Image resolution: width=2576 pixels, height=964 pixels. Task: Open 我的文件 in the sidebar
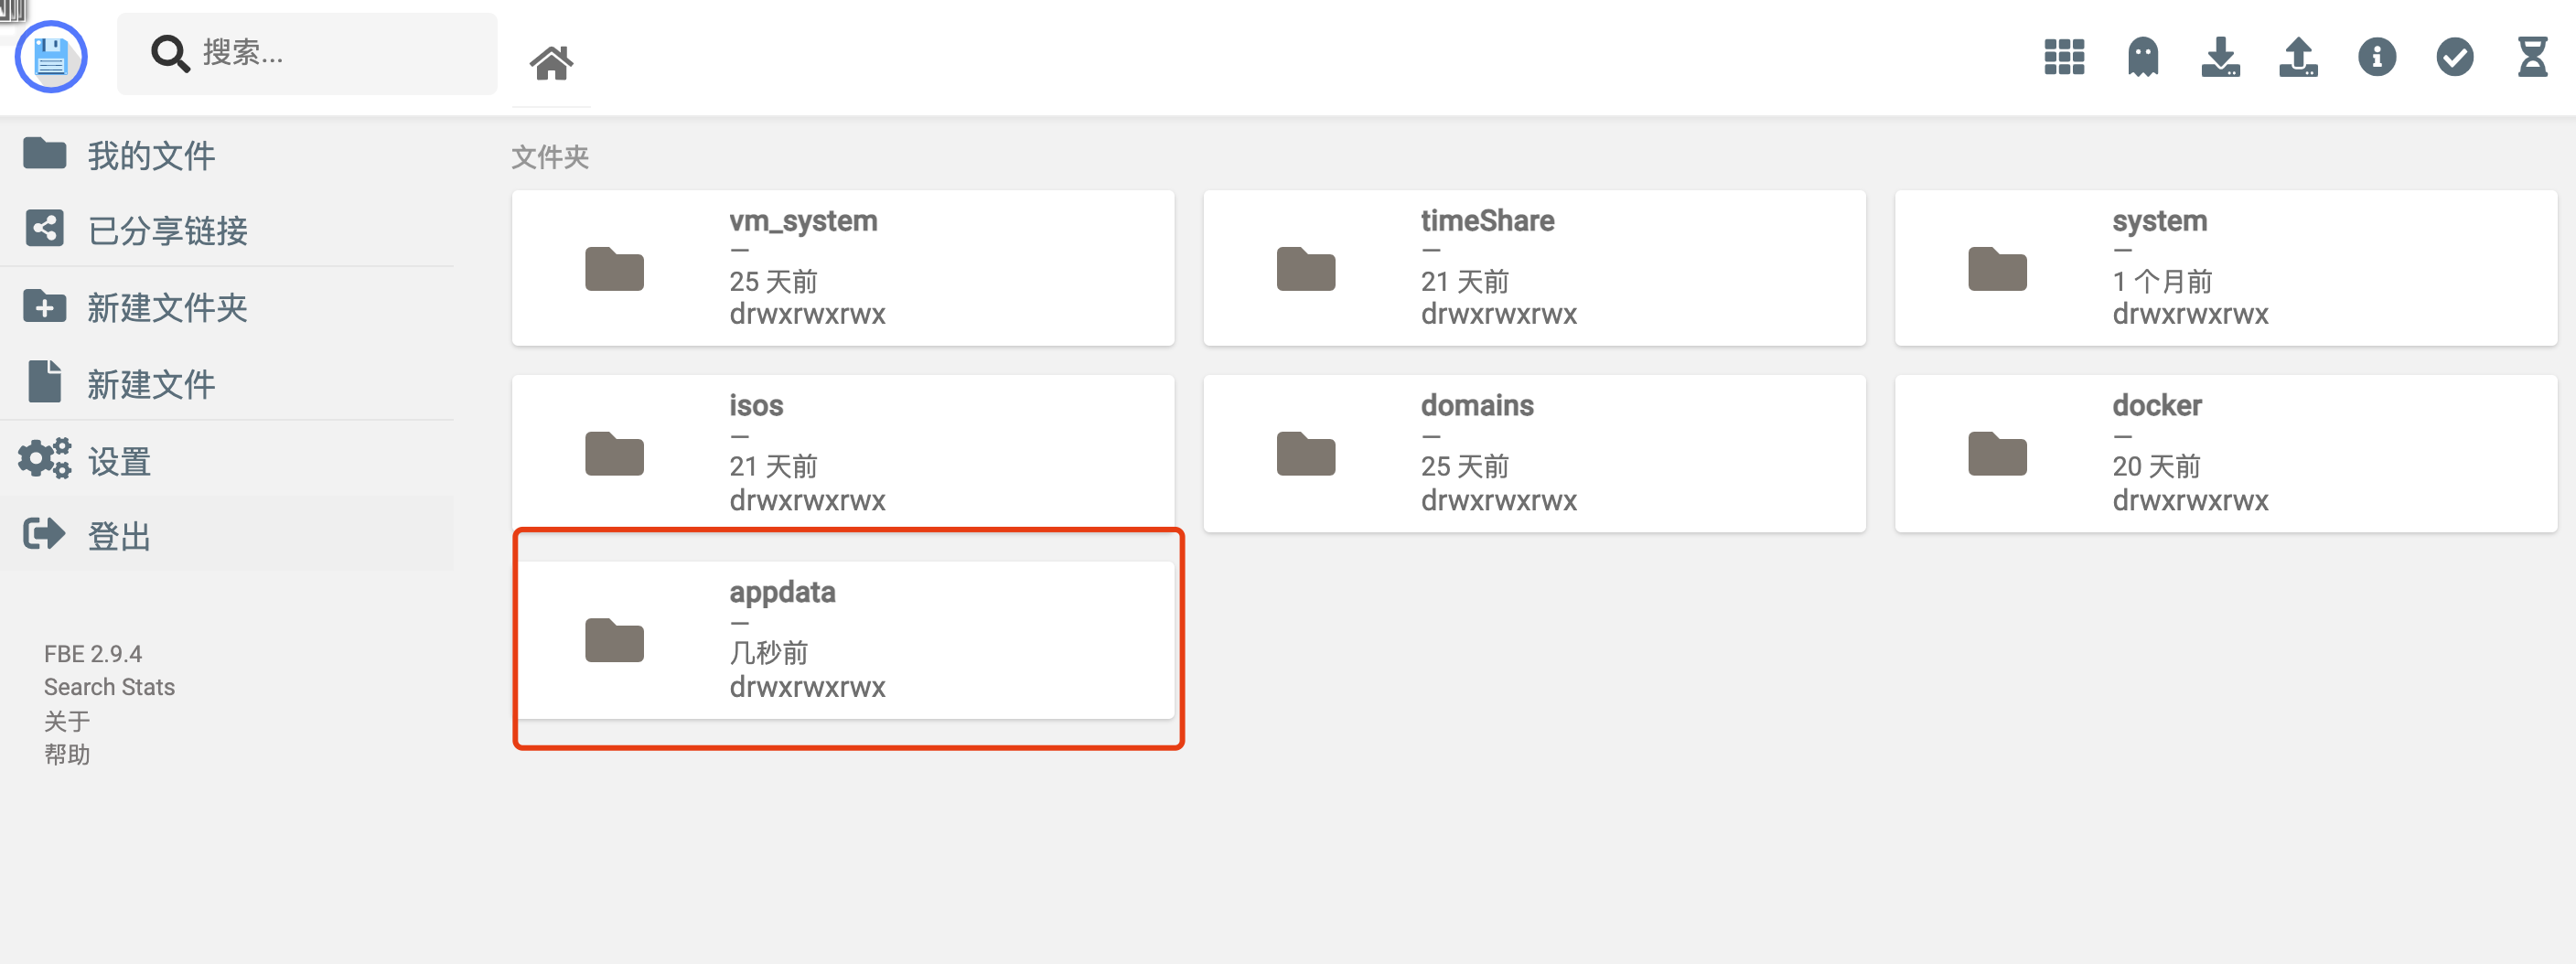(227, 155)
